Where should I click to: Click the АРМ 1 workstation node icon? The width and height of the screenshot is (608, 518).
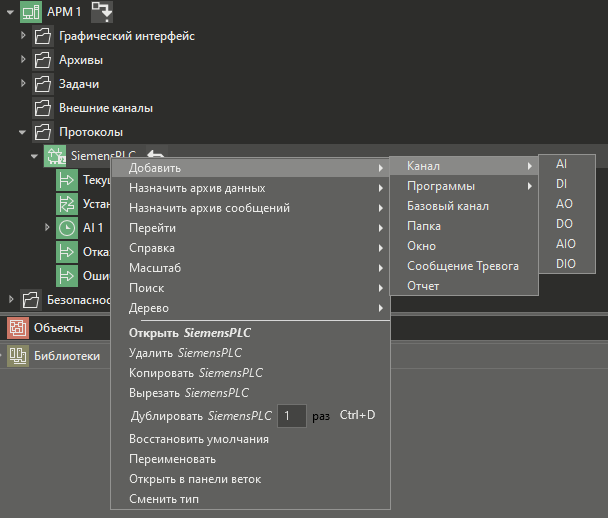(x=31, y=12)
